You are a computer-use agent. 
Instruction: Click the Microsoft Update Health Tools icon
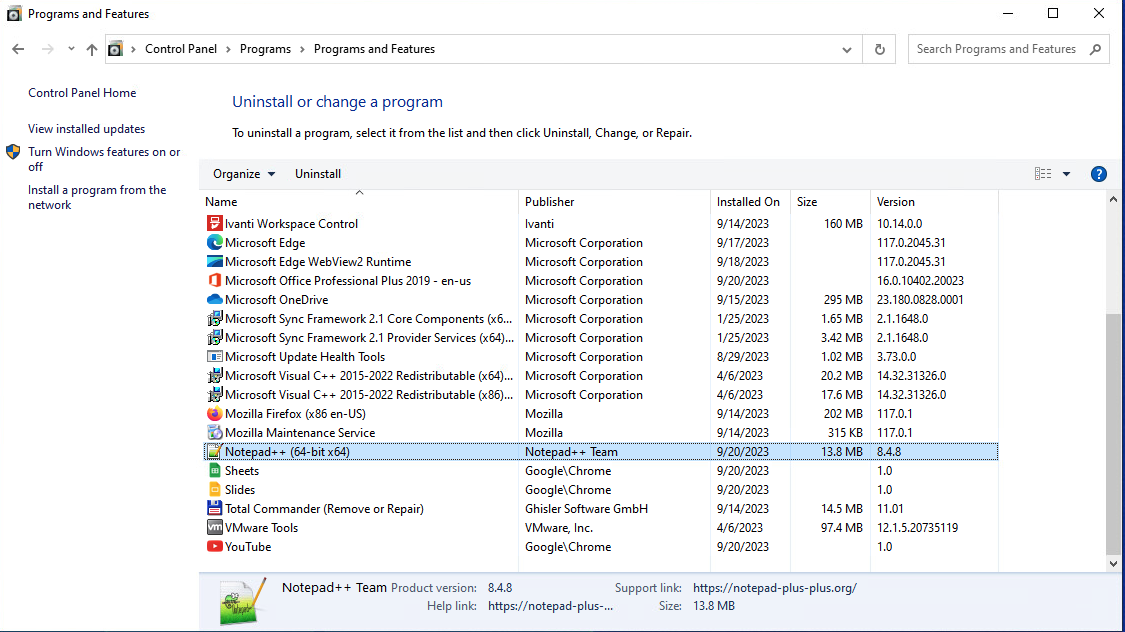[x=214, y=357]
